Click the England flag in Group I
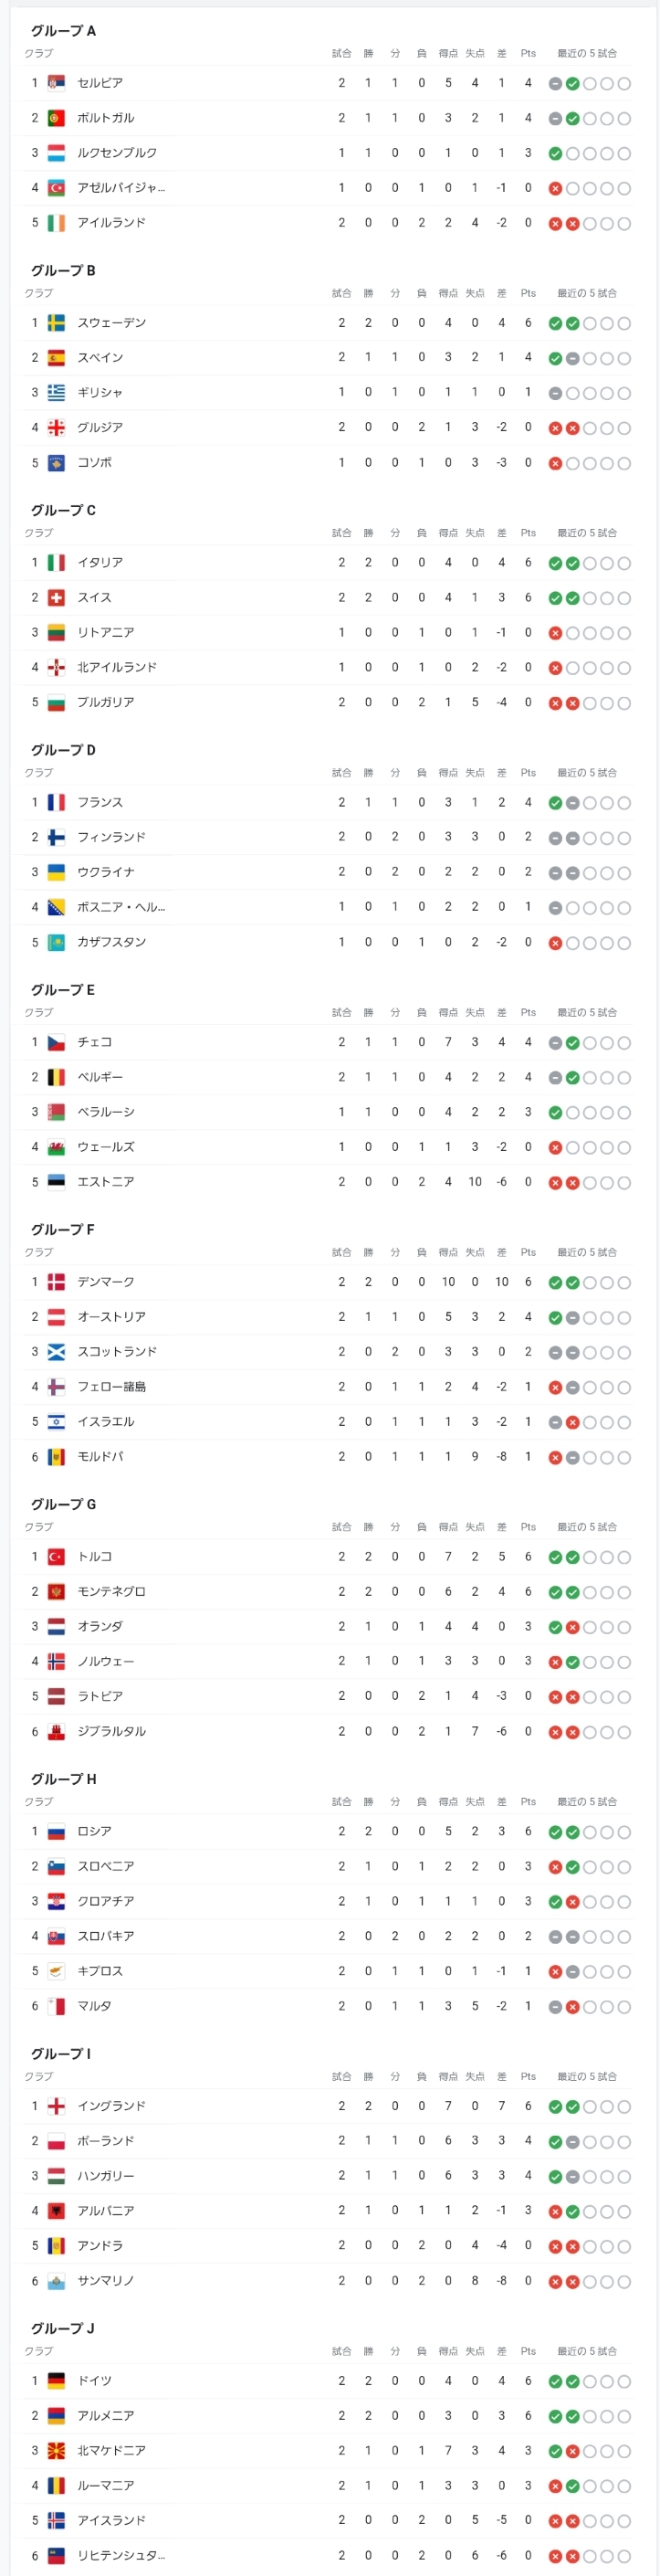The image size is (660, 2576). (57, 2106)
